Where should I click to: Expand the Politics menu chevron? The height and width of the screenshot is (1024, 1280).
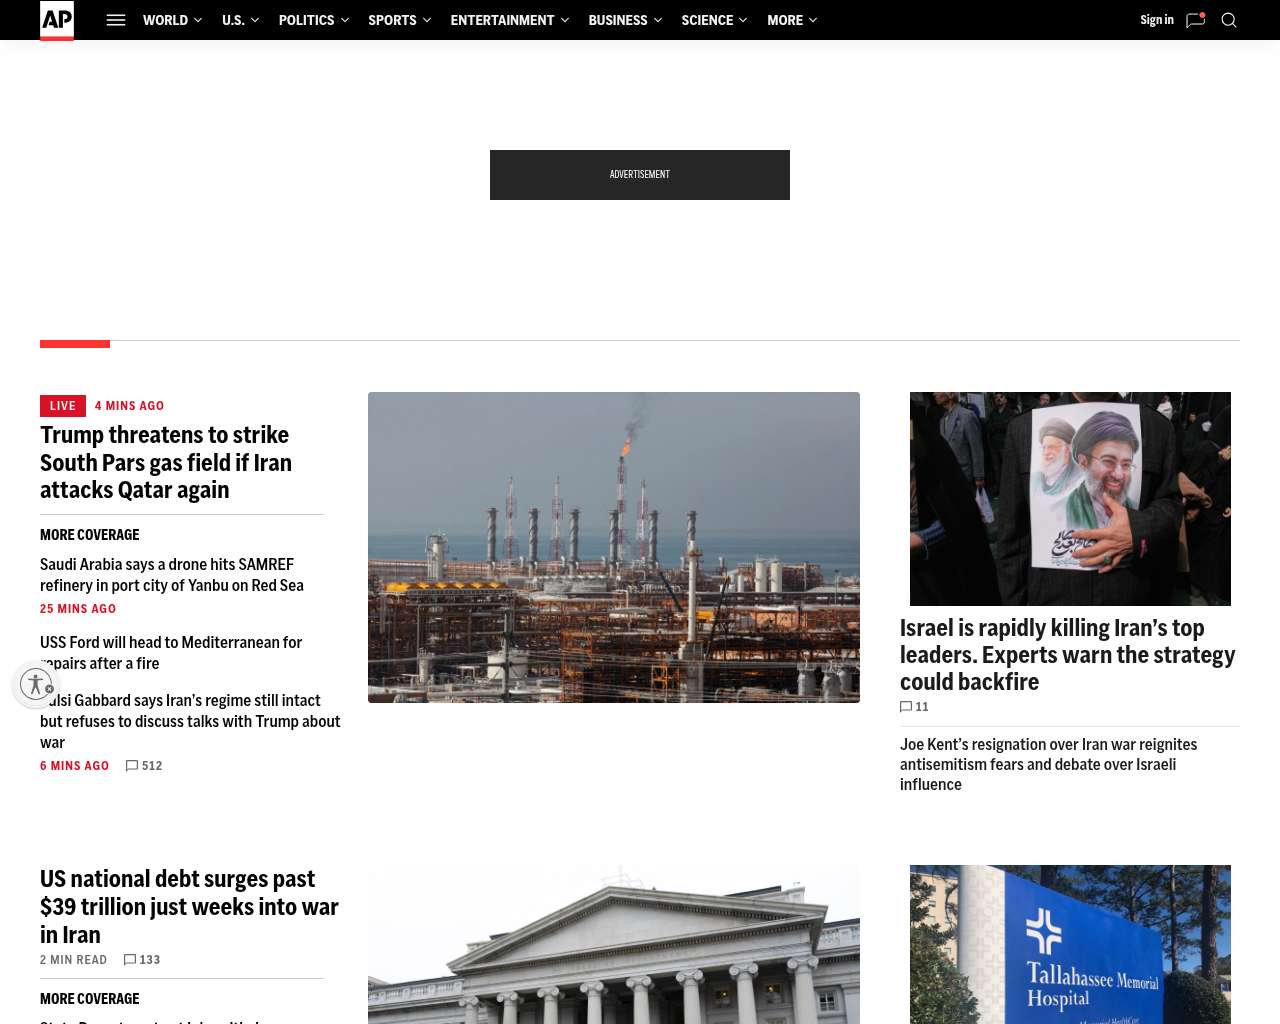tap(344, 20)
